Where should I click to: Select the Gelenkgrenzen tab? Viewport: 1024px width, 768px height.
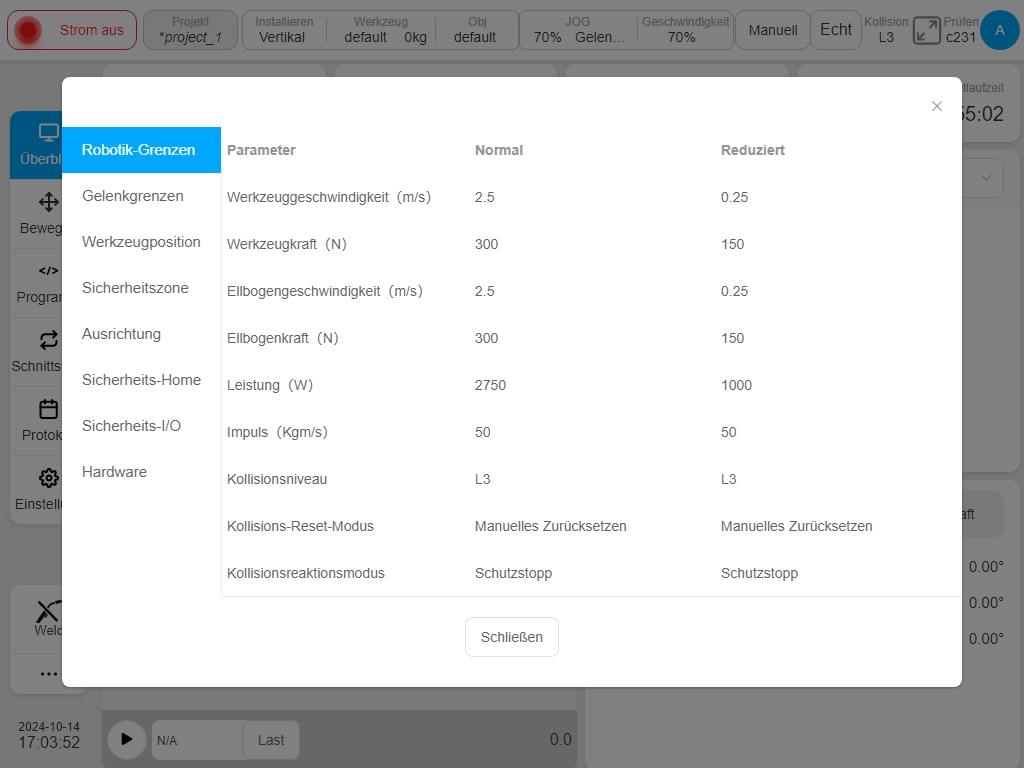tap(142, 196)
